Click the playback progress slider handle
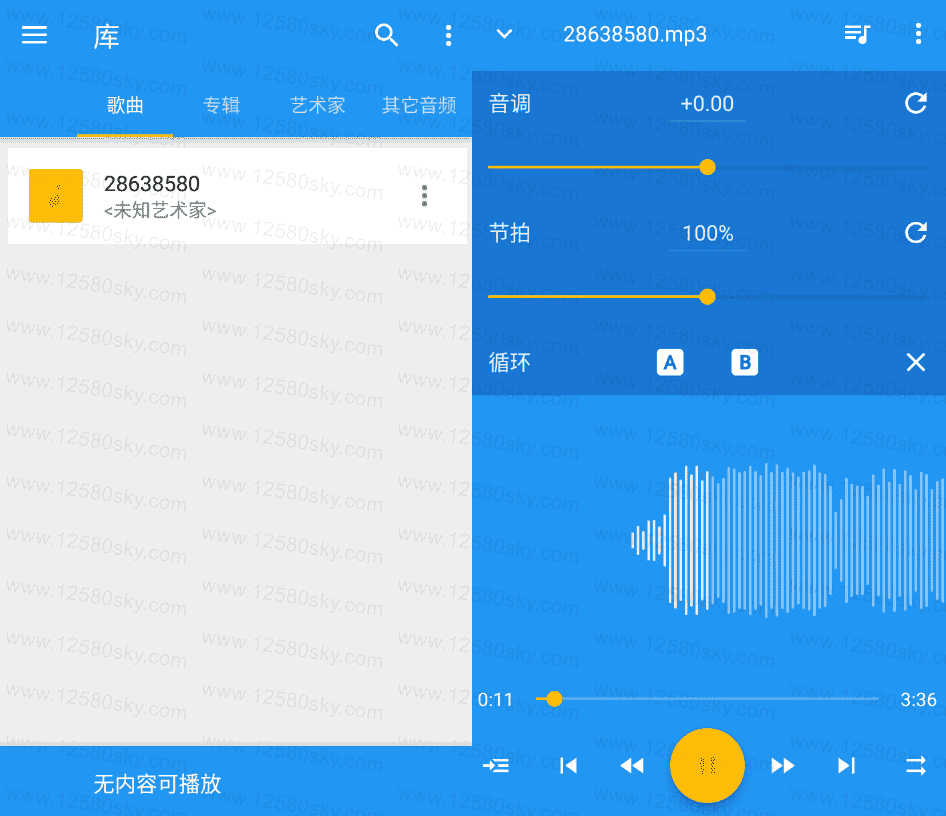This screenshot has height=816, width=946. coord(554,699)
